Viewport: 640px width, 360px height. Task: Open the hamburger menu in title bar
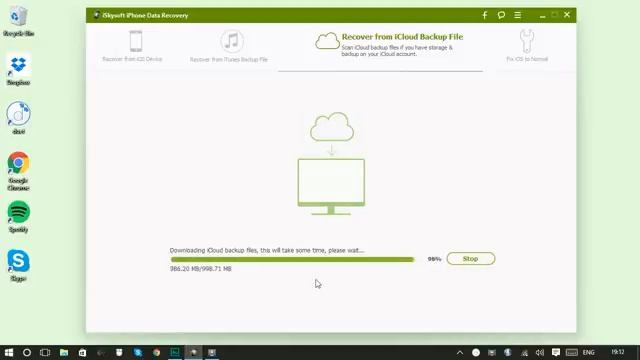(518, 15)
